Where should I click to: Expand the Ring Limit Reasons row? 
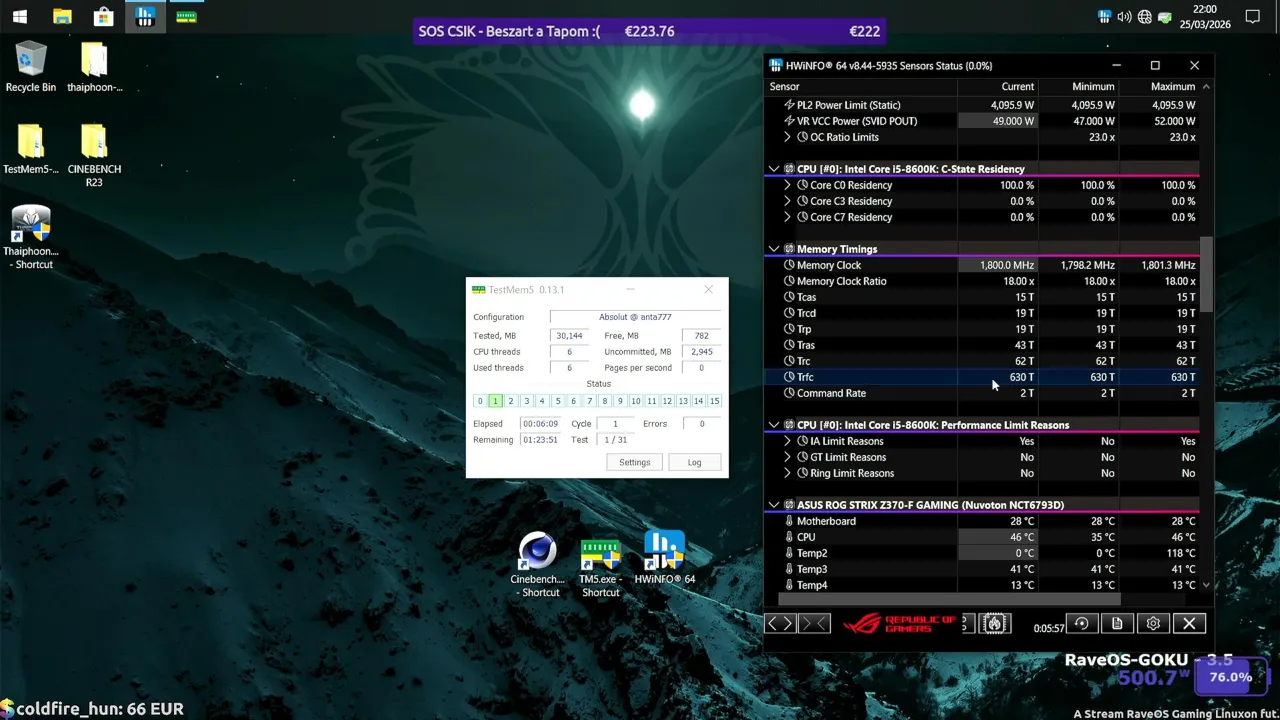click(x=787, y=473)
